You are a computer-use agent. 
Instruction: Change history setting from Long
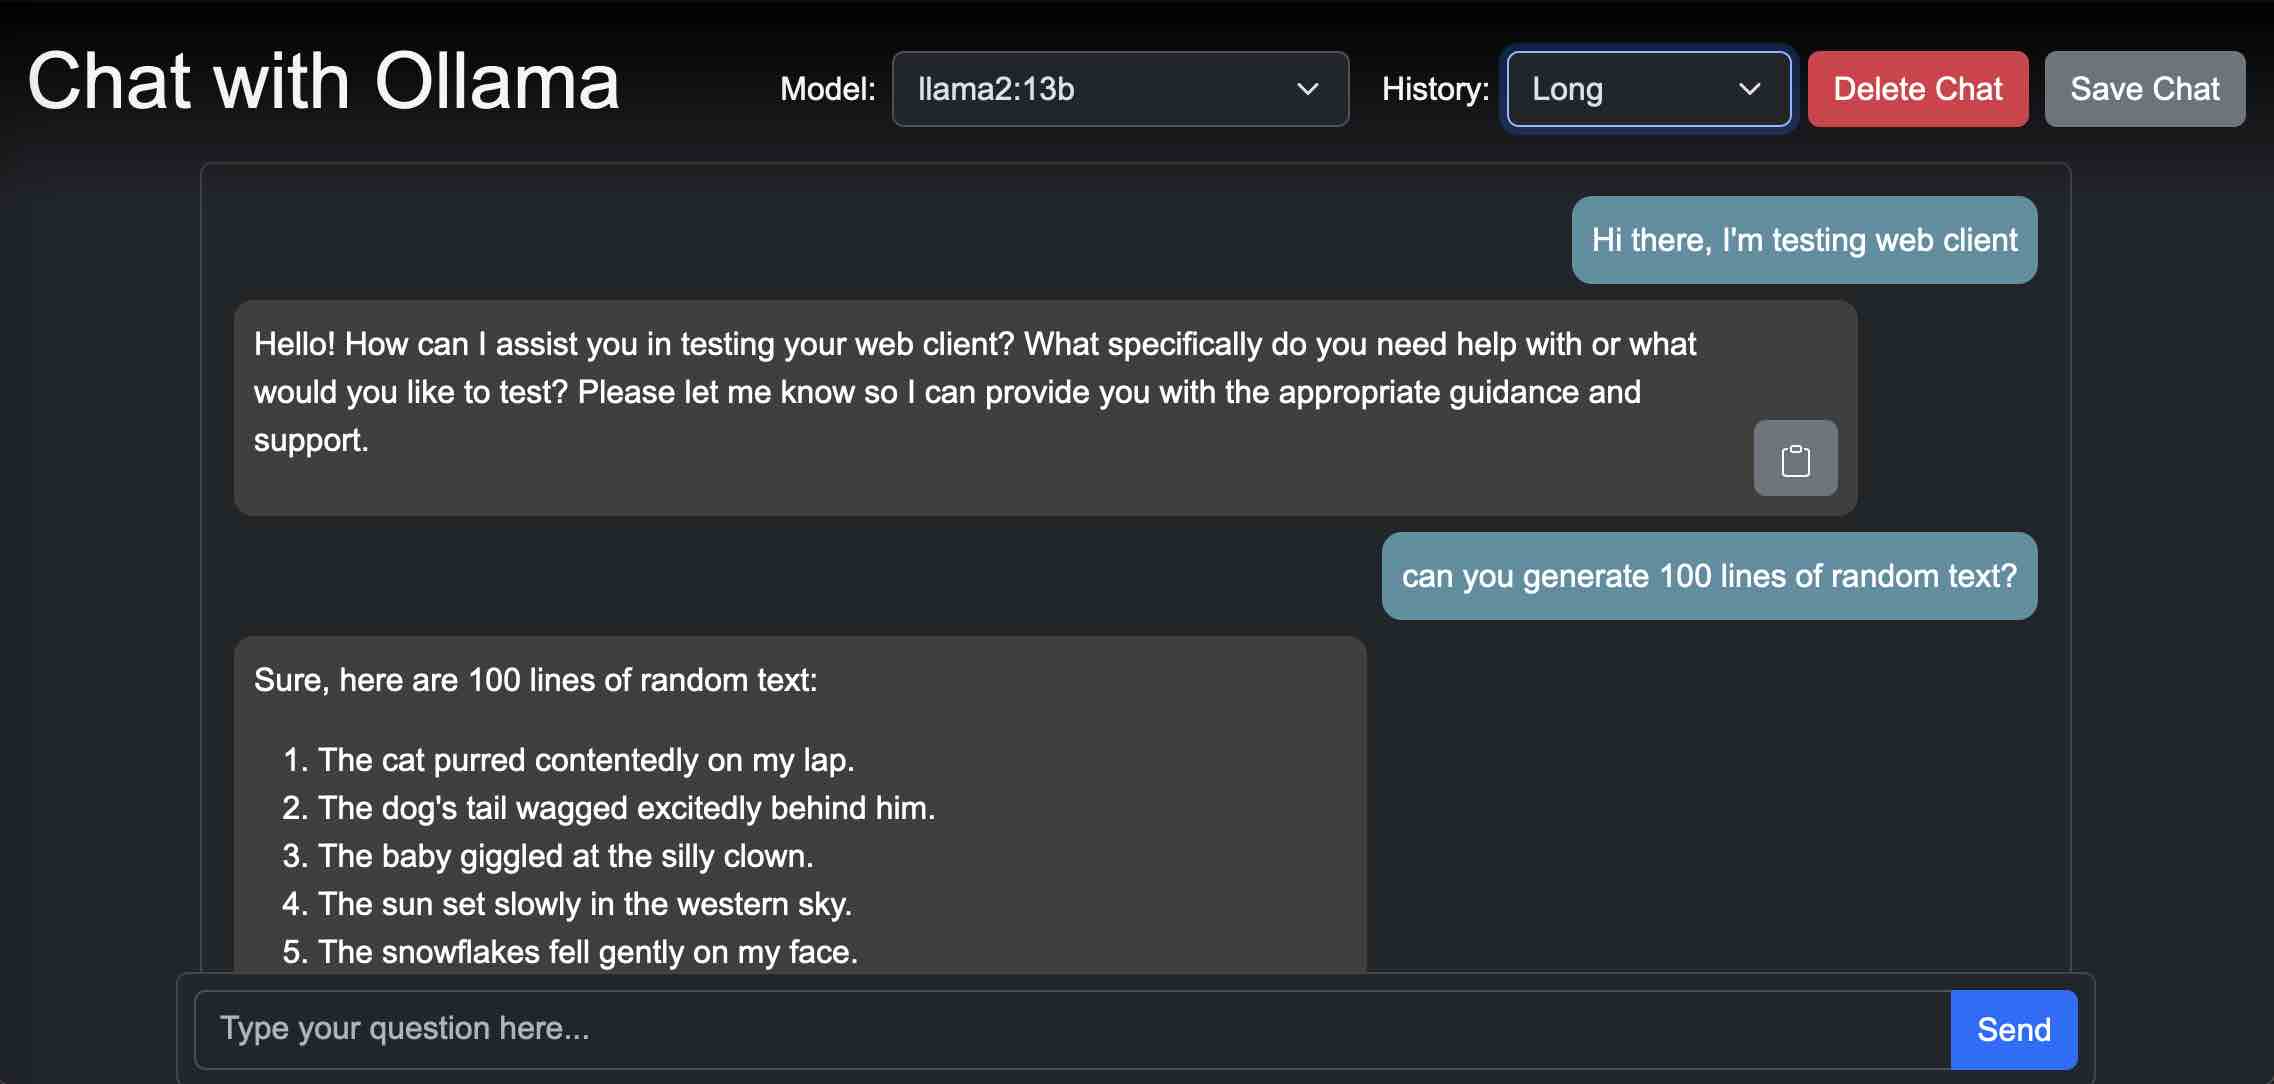click(x=1648, y=89)
